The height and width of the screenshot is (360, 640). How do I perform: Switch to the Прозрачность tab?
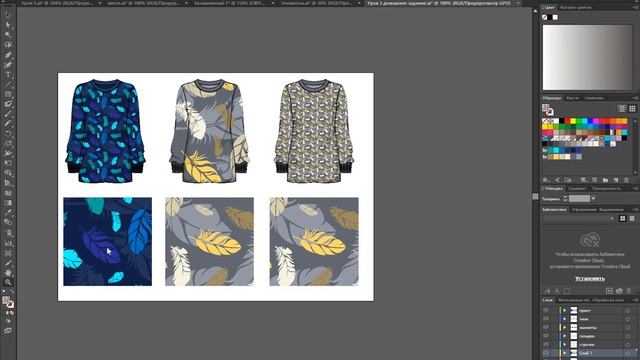607,189
